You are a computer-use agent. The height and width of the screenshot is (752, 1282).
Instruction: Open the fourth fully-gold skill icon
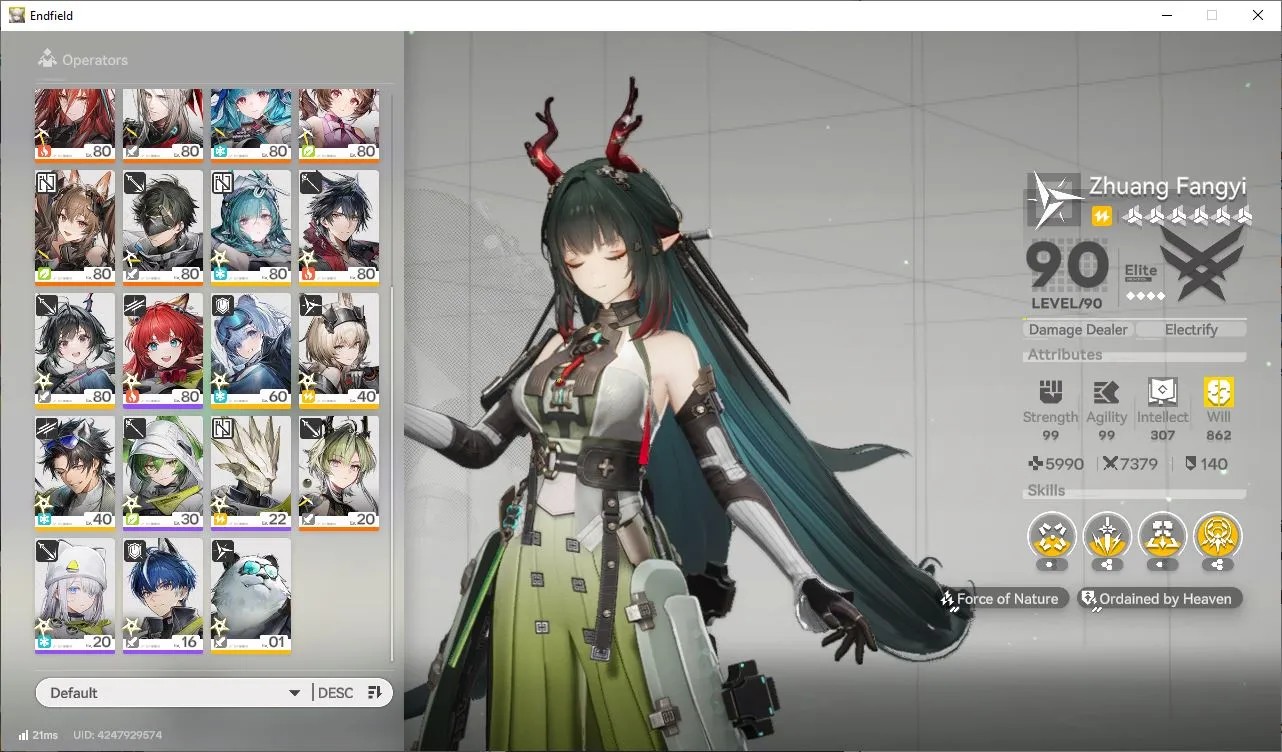click(1218, 537)
